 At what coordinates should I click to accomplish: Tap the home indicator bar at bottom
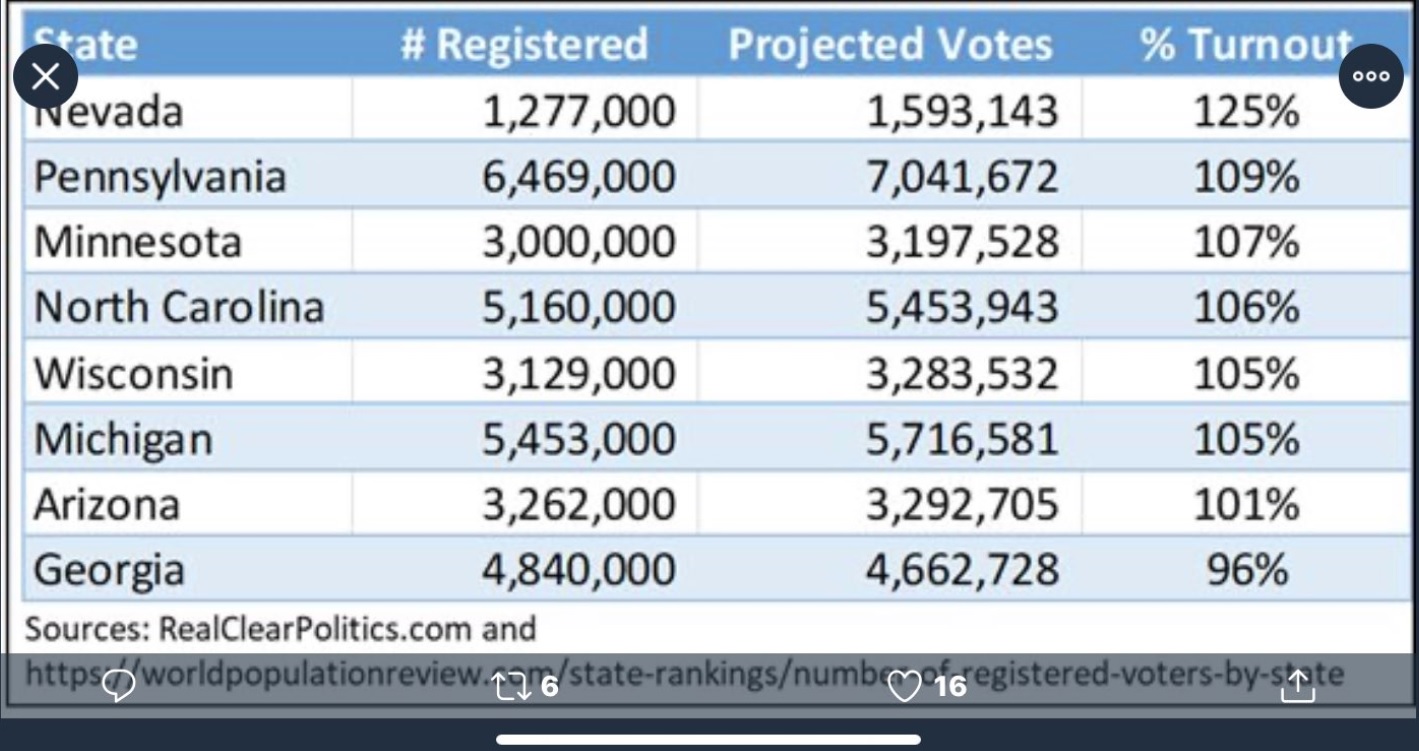tap(709, 740)
